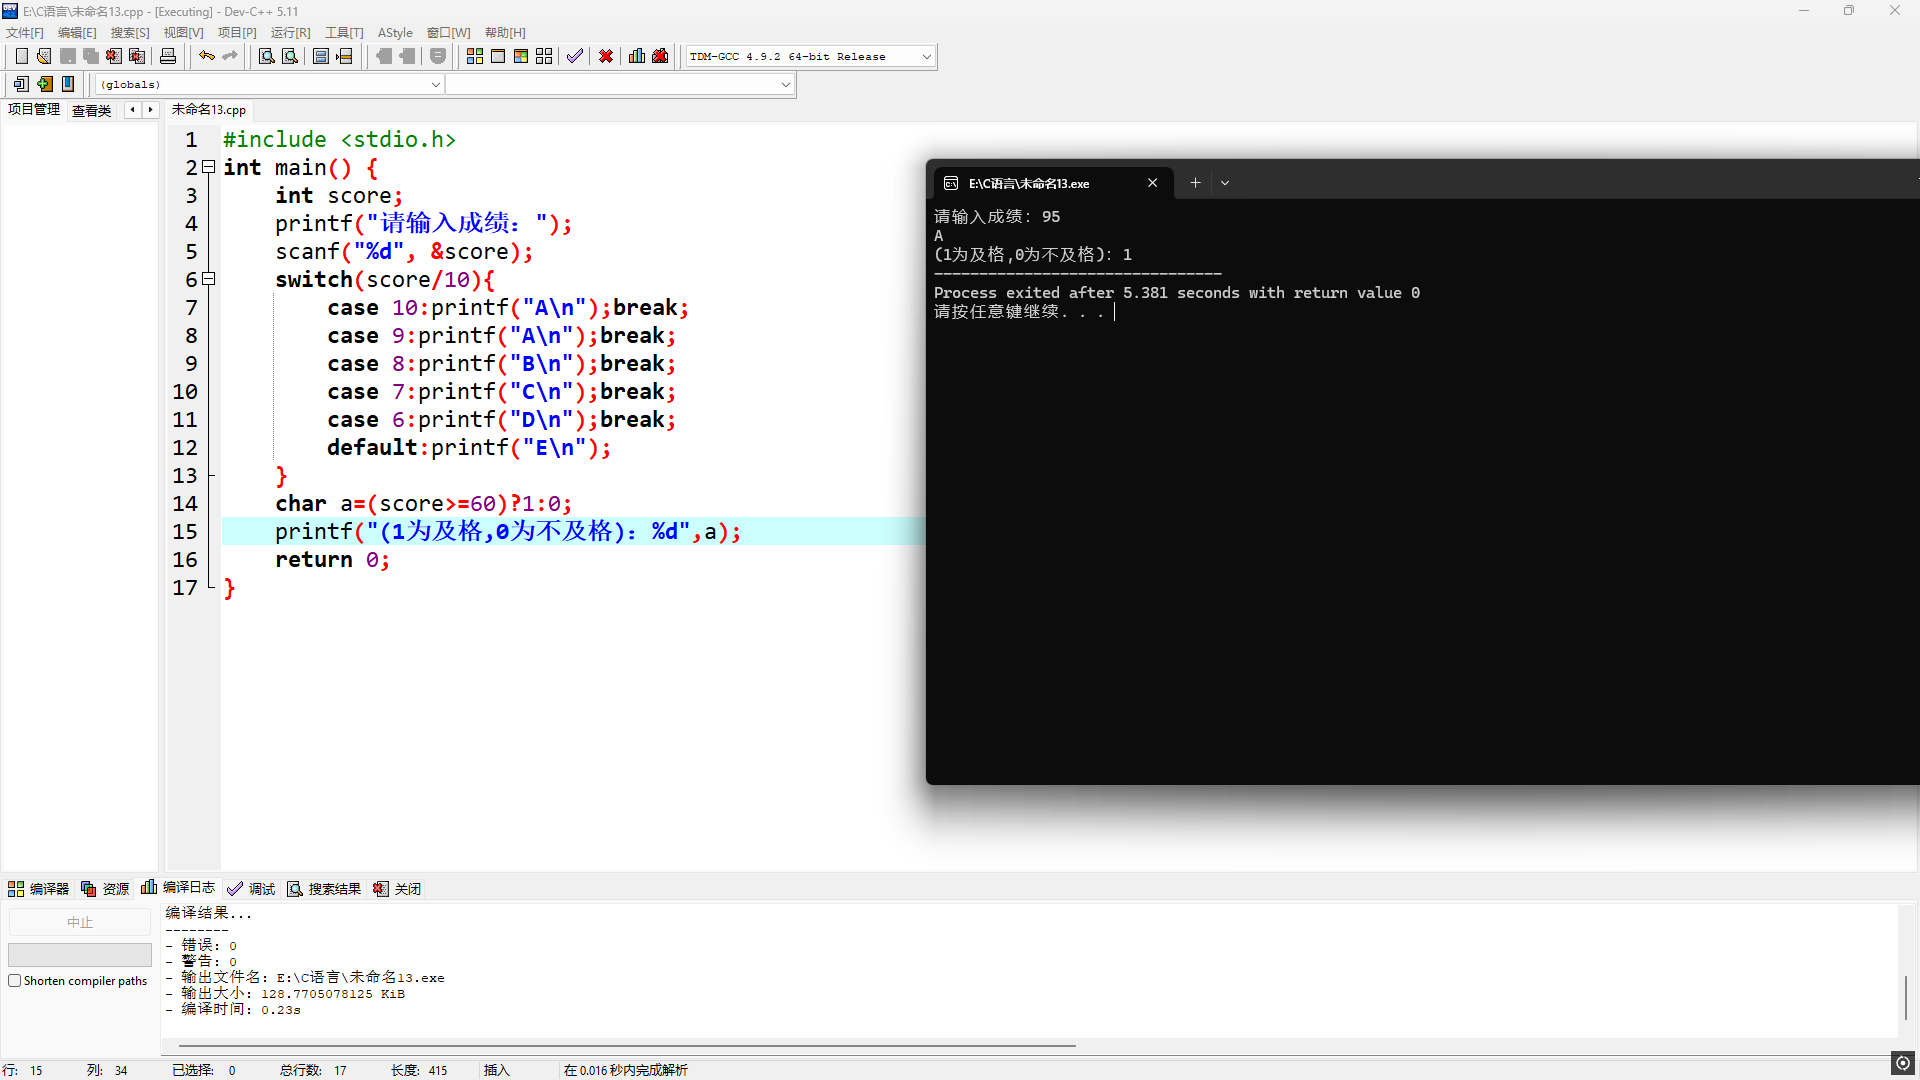The height and width of the screenshot is (1080, 1920).
Task: Click the Profile analysis bar chart icon
Action: point(637,56)
